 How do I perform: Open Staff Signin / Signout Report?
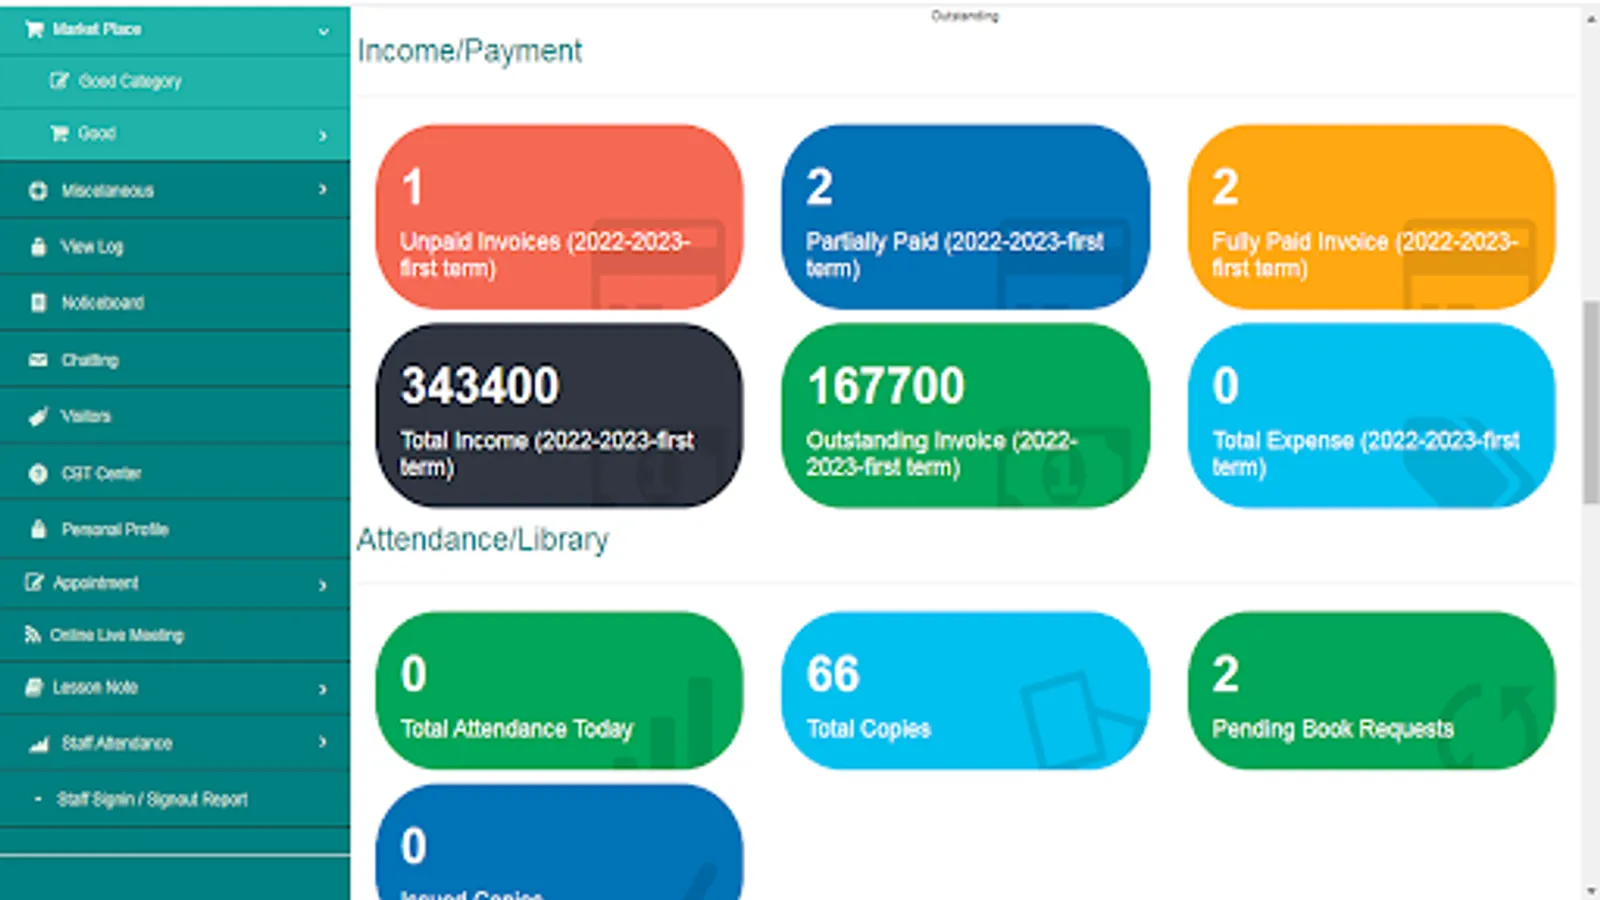click(x=152, y=799)
